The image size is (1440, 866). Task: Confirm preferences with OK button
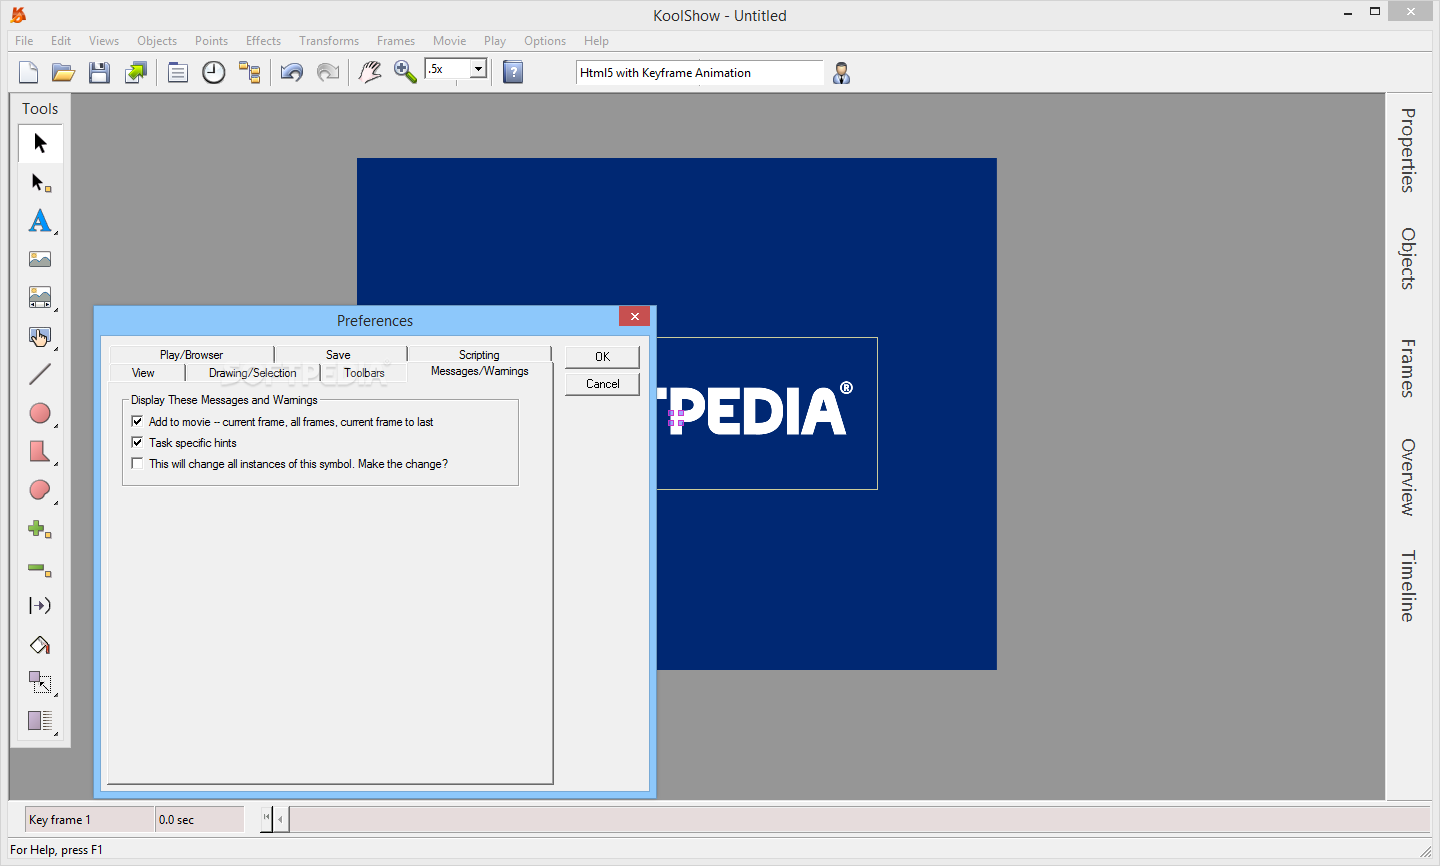[602, 357]
